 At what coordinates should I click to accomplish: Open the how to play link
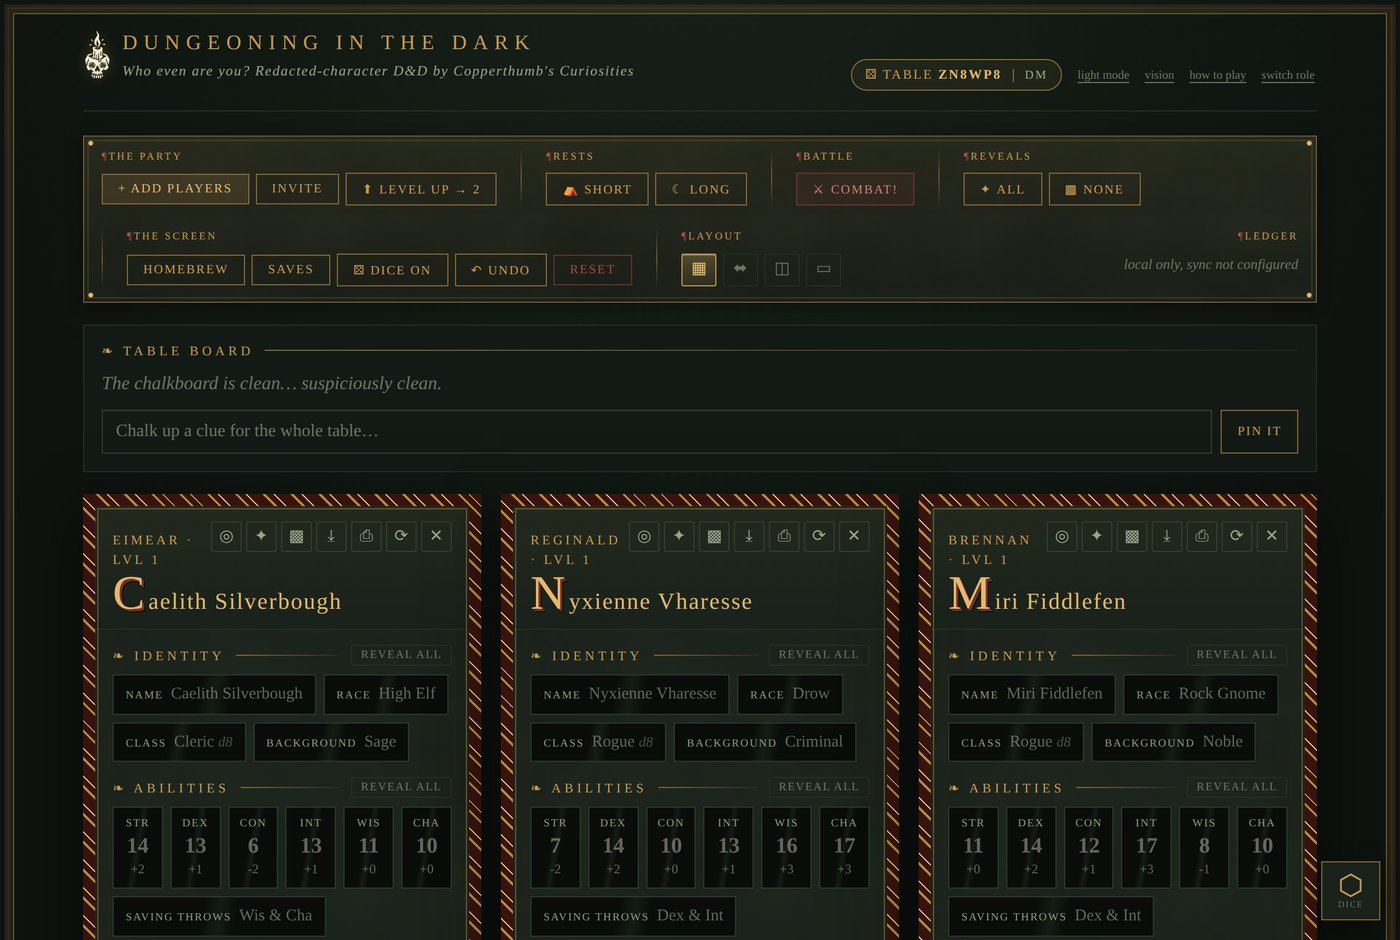pos(1217,75)
